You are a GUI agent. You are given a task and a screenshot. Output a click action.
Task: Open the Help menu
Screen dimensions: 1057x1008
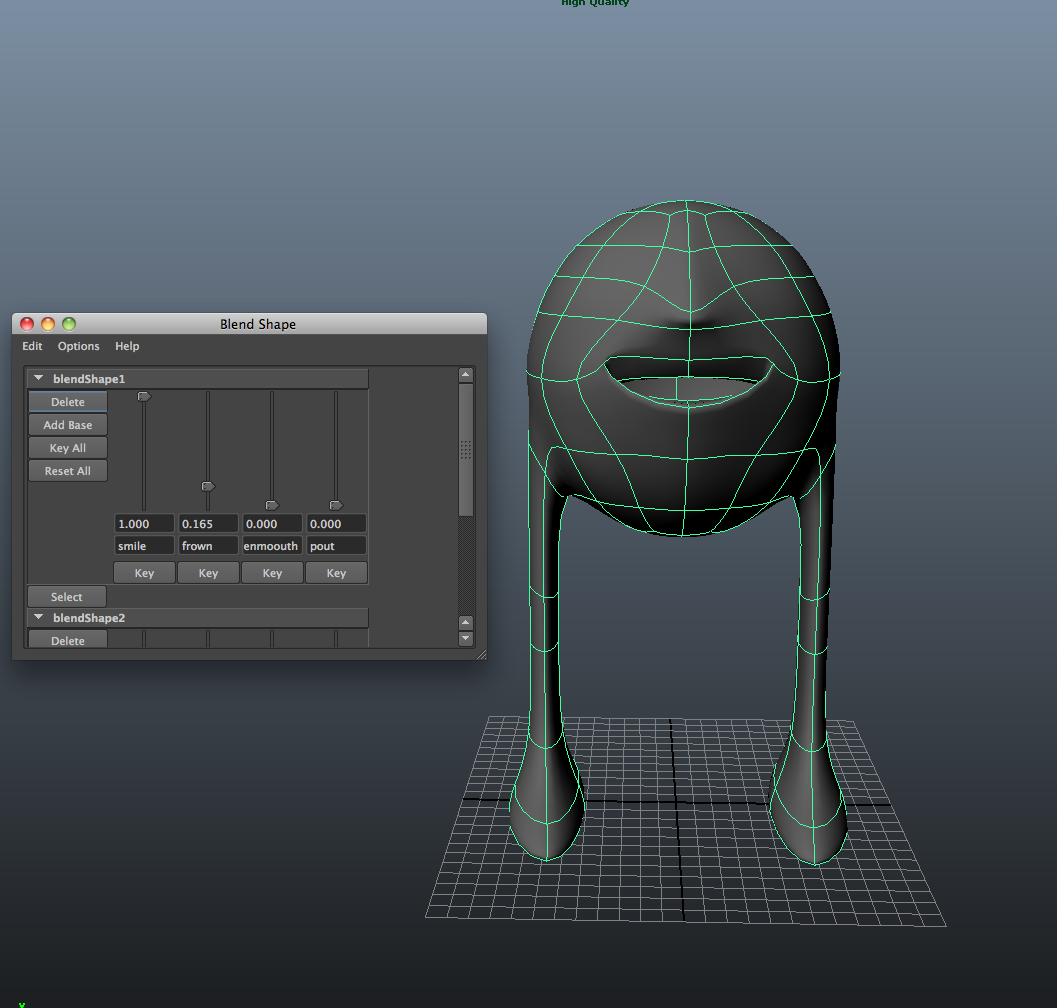pyautogui.click(x=127, y=346)
